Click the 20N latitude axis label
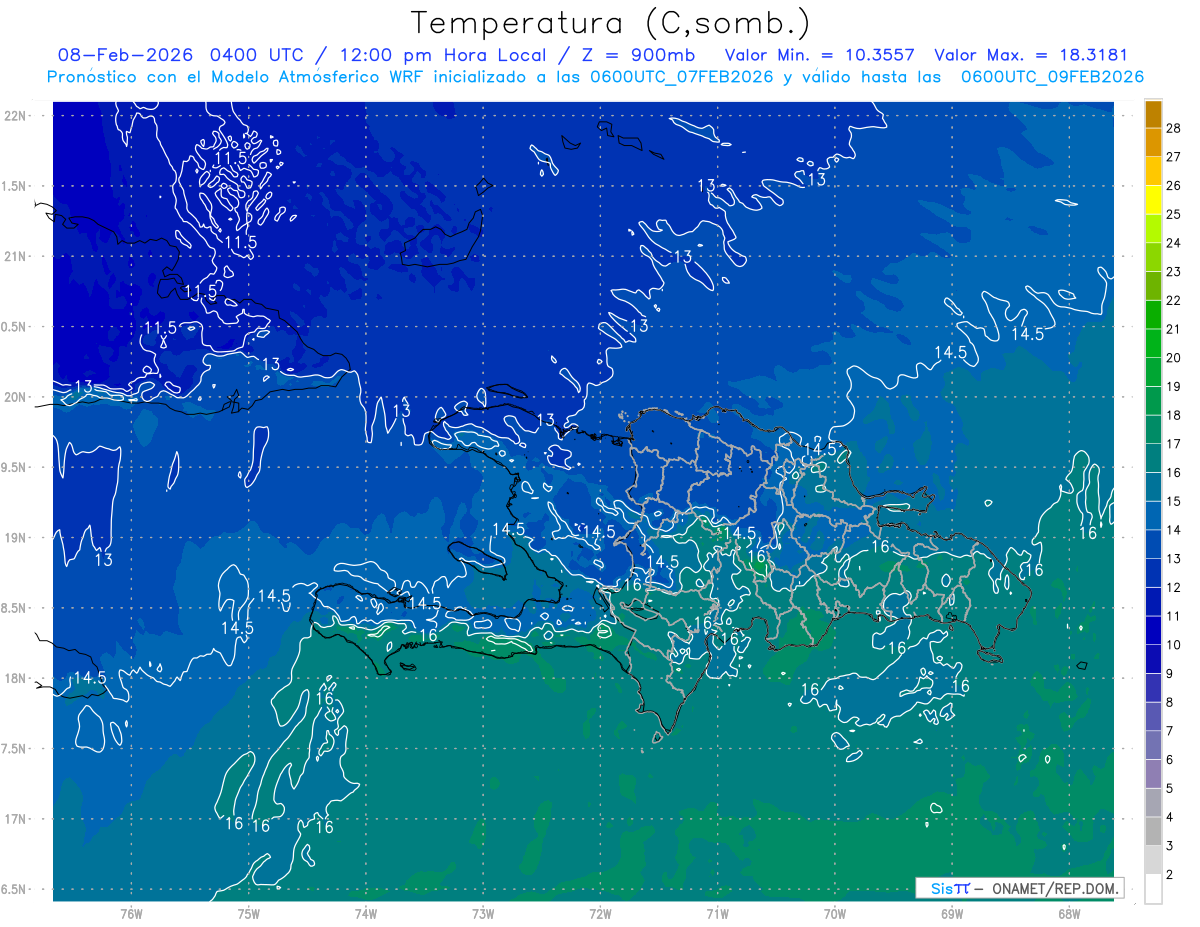The height and width of the screenshot is (927, 1200). point(15,397)
